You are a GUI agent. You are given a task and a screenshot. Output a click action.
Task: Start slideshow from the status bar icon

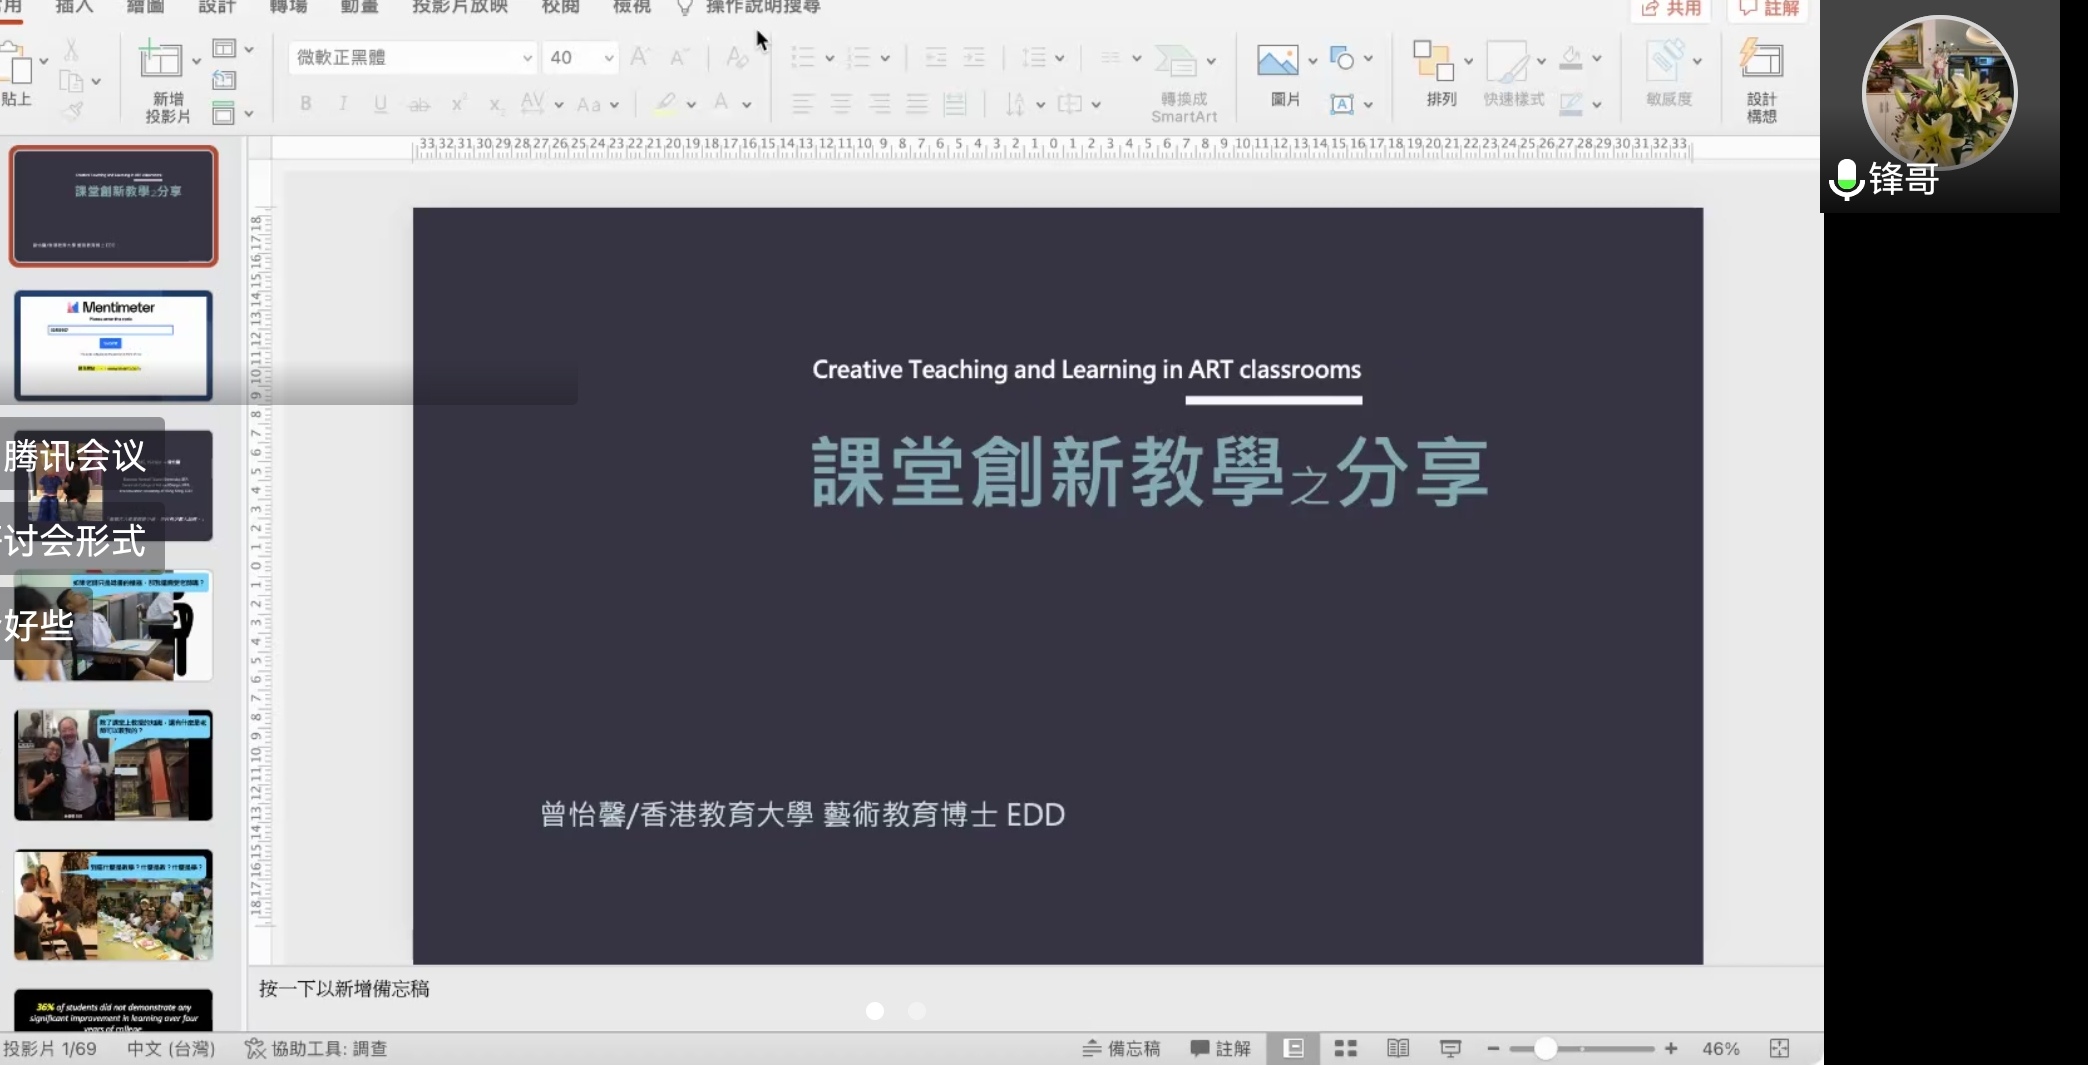point(1450,1048)
